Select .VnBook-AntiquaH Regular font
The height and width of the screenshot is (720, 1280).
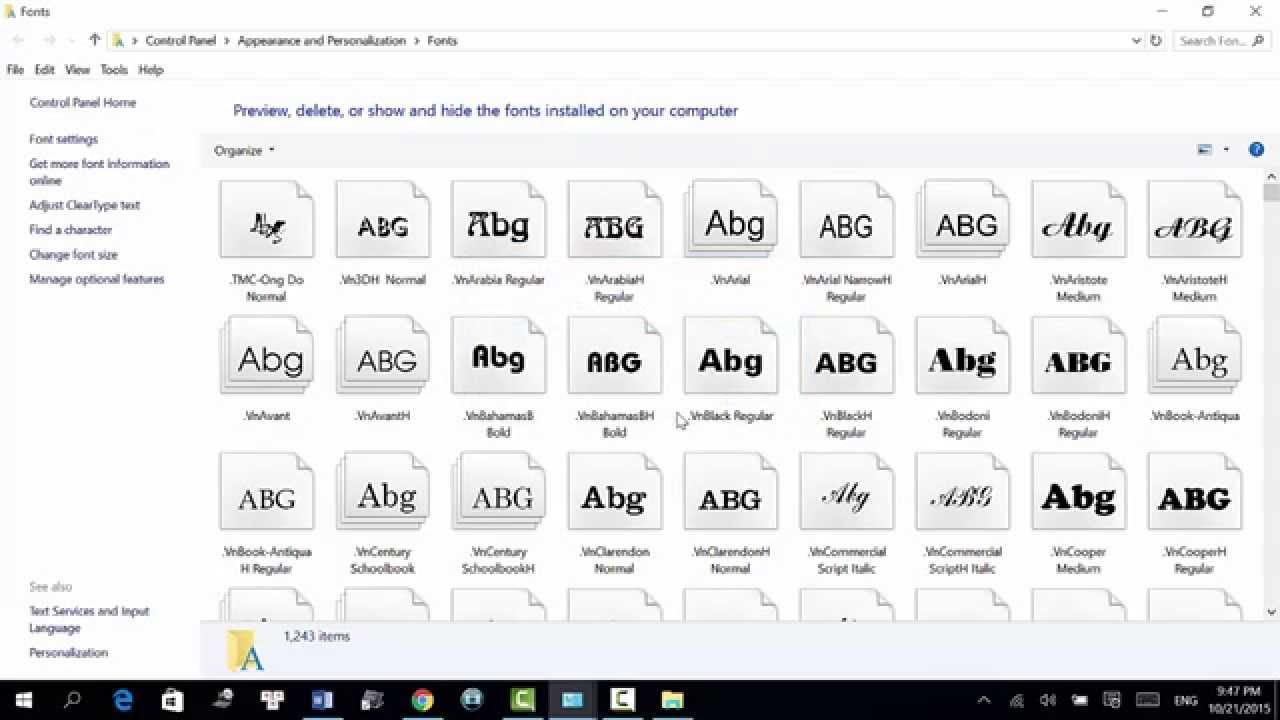tap(266, 513)
